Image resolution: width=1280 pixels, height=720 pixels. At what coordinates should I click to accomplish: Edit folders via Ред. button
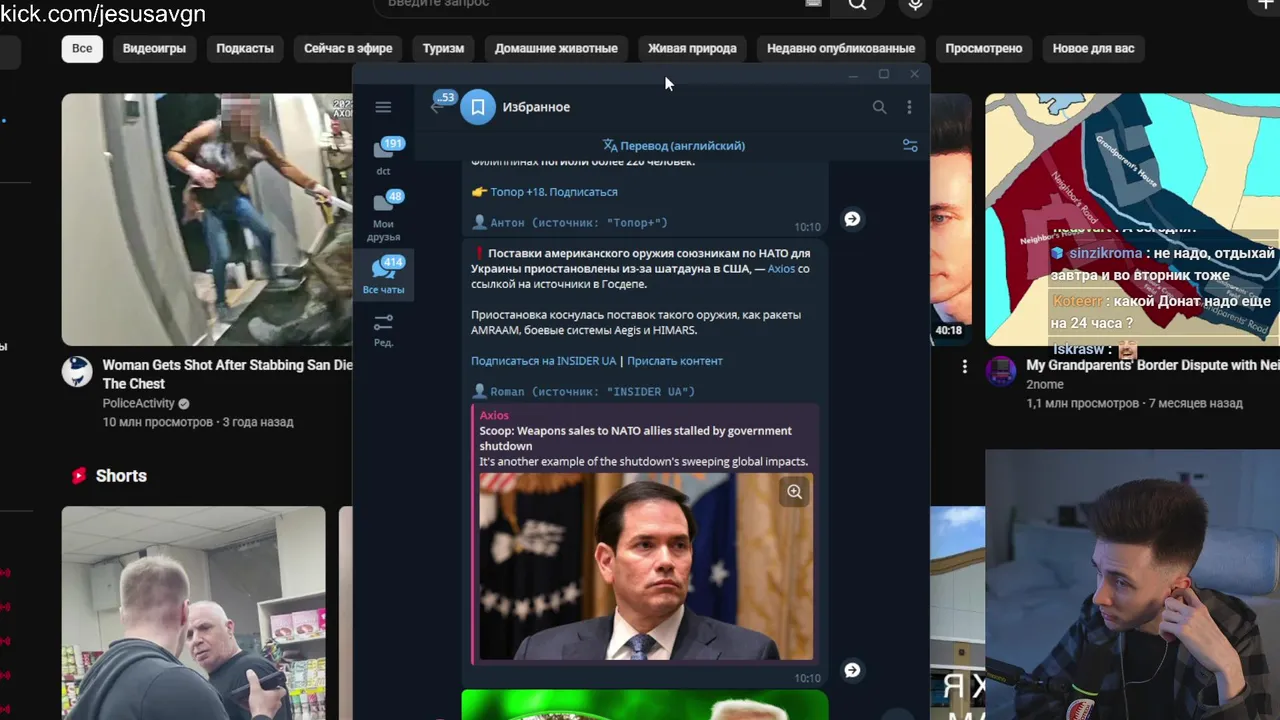[384, 329]
